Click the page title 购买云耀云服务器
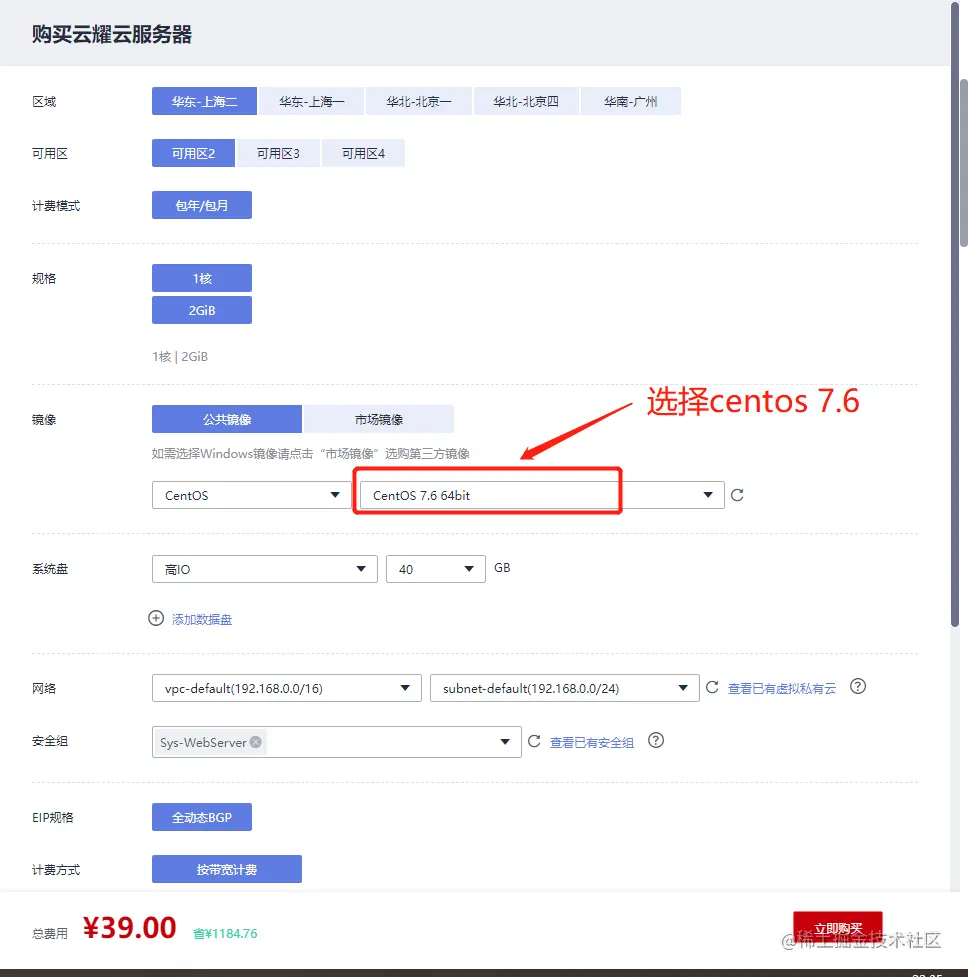Viewport: 968px width, 977px height. click(112, 34)
